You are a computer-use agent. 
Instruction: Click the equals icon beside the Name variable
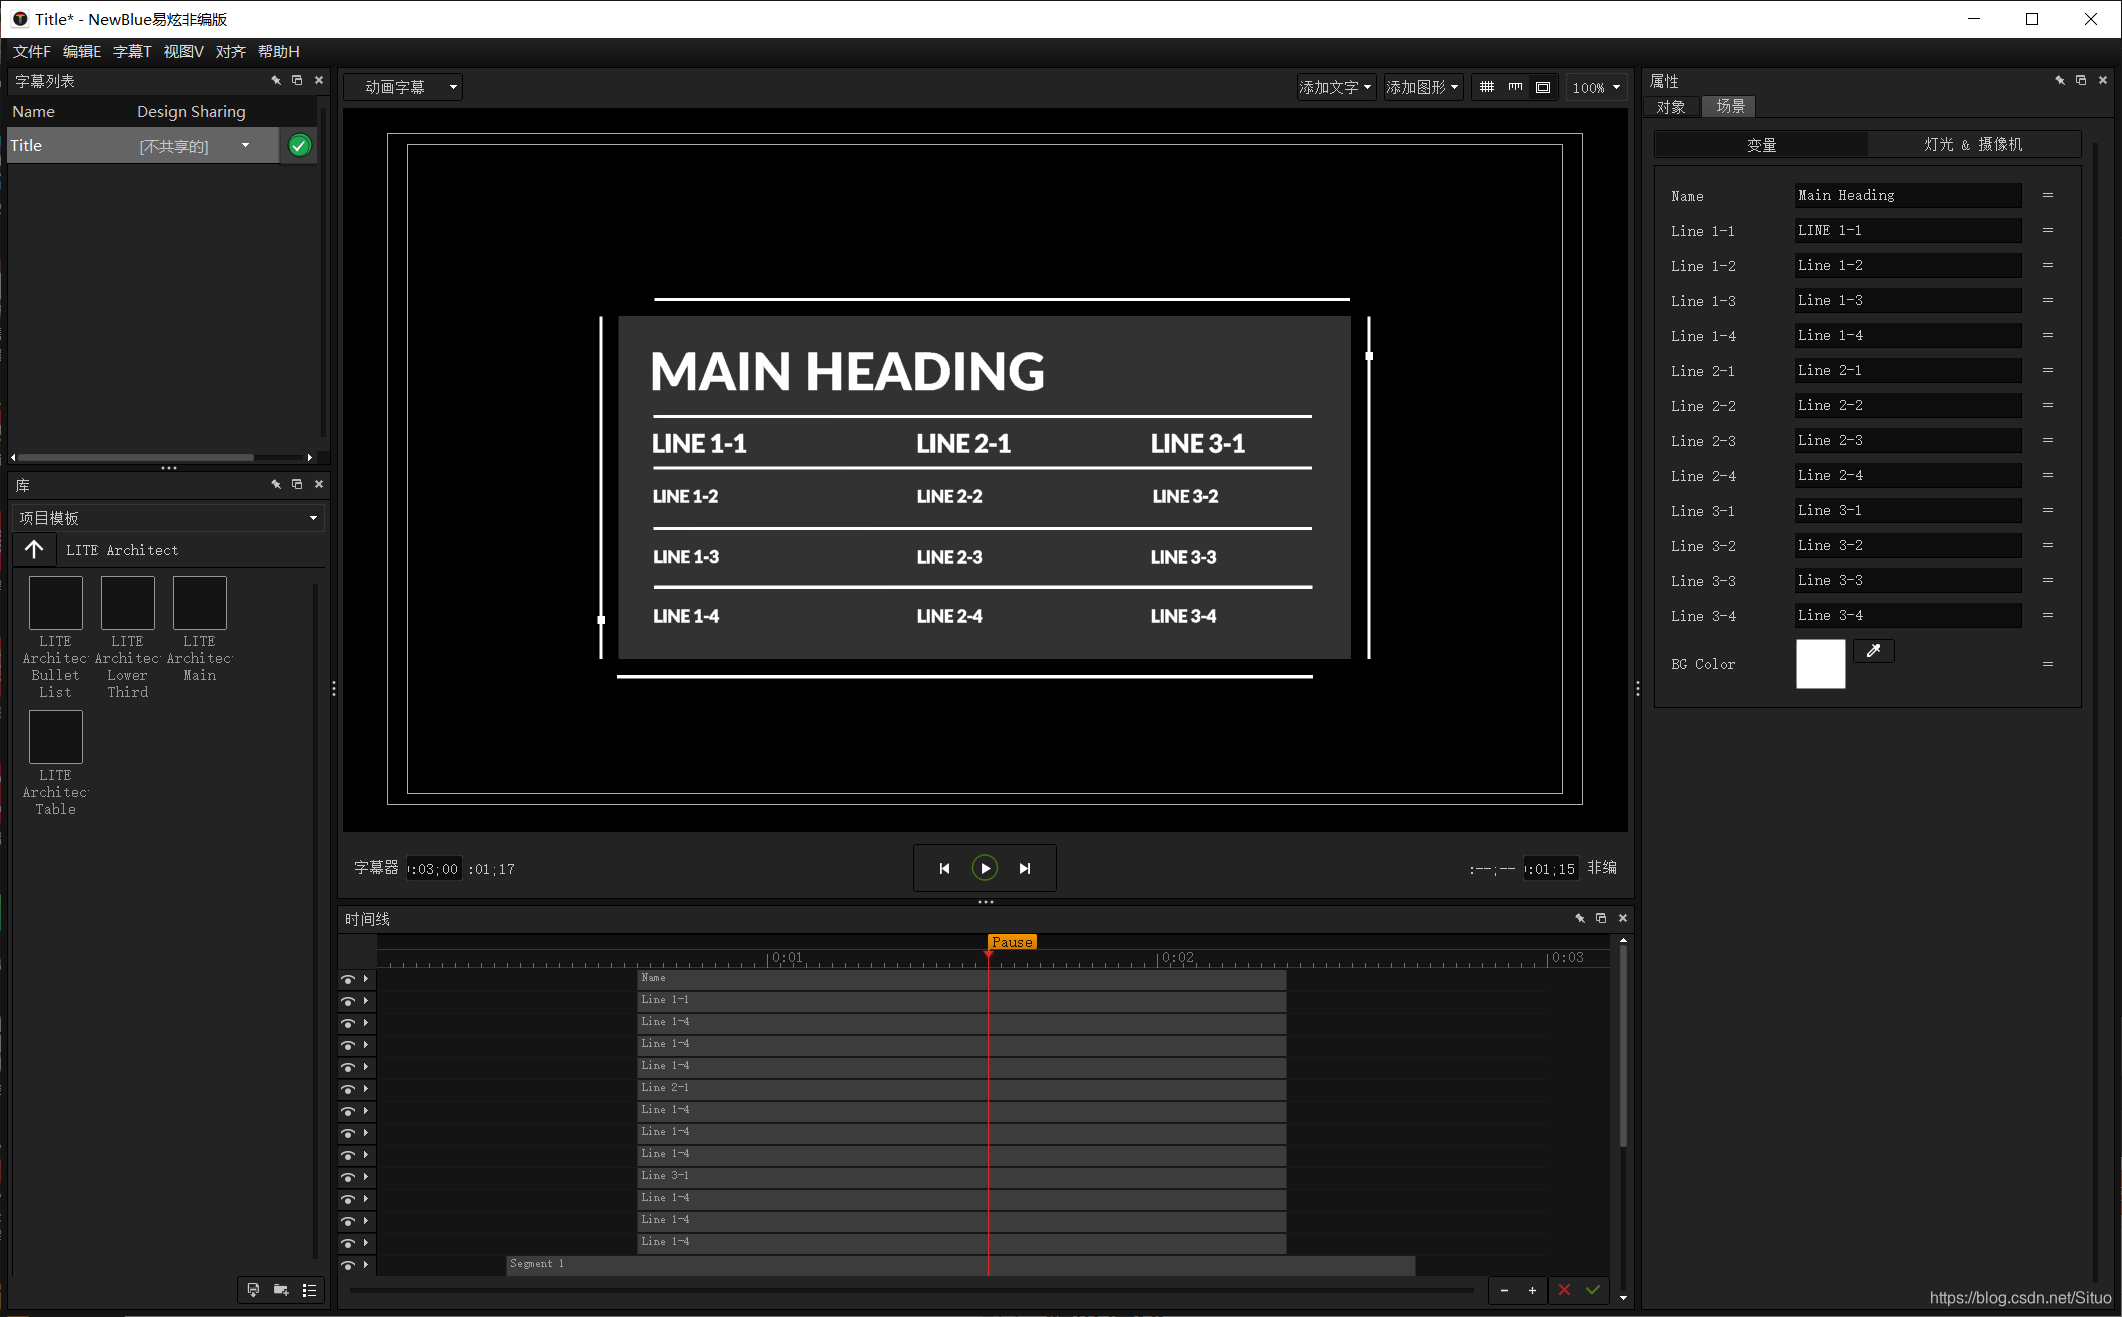tap(2048, 195)
